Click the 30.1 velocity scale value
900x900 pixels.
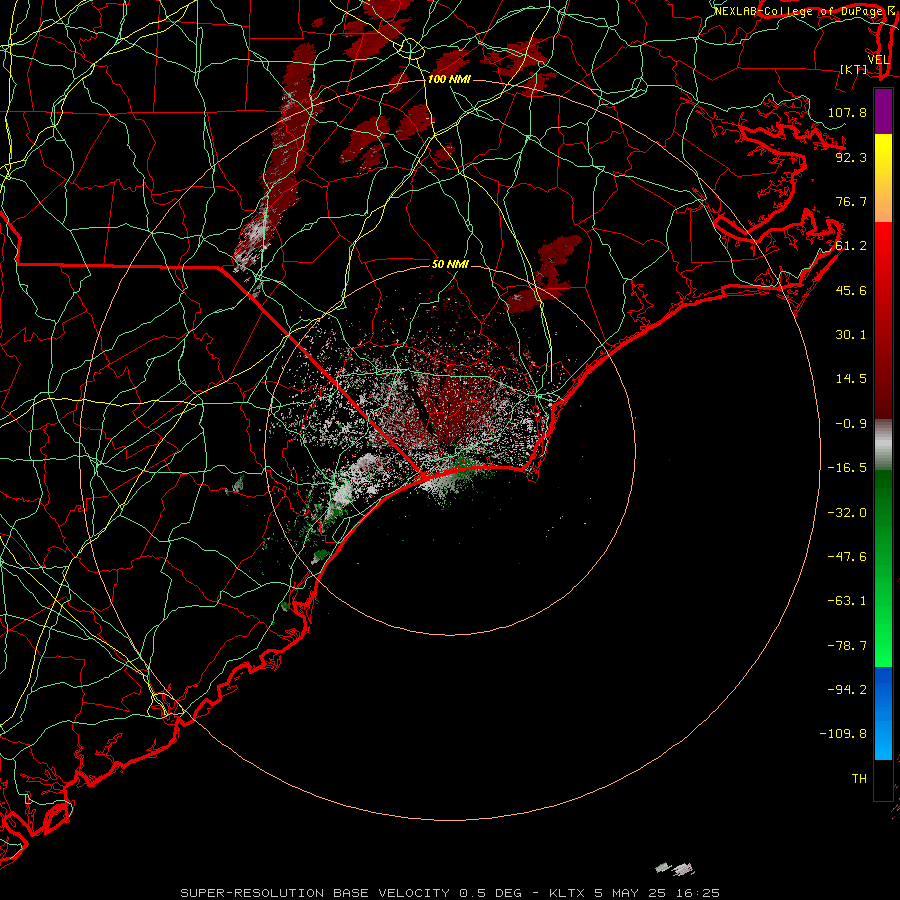pos(851,335)
